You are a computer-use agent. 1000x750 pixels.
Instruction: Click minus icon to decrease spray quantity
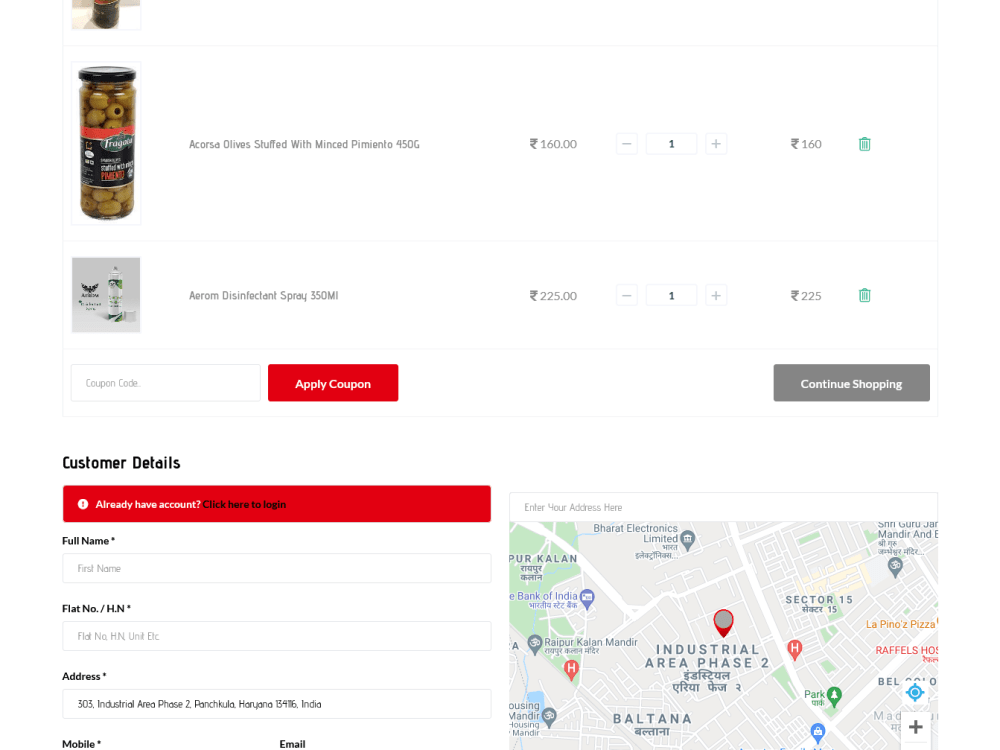[x=627, y=295]
